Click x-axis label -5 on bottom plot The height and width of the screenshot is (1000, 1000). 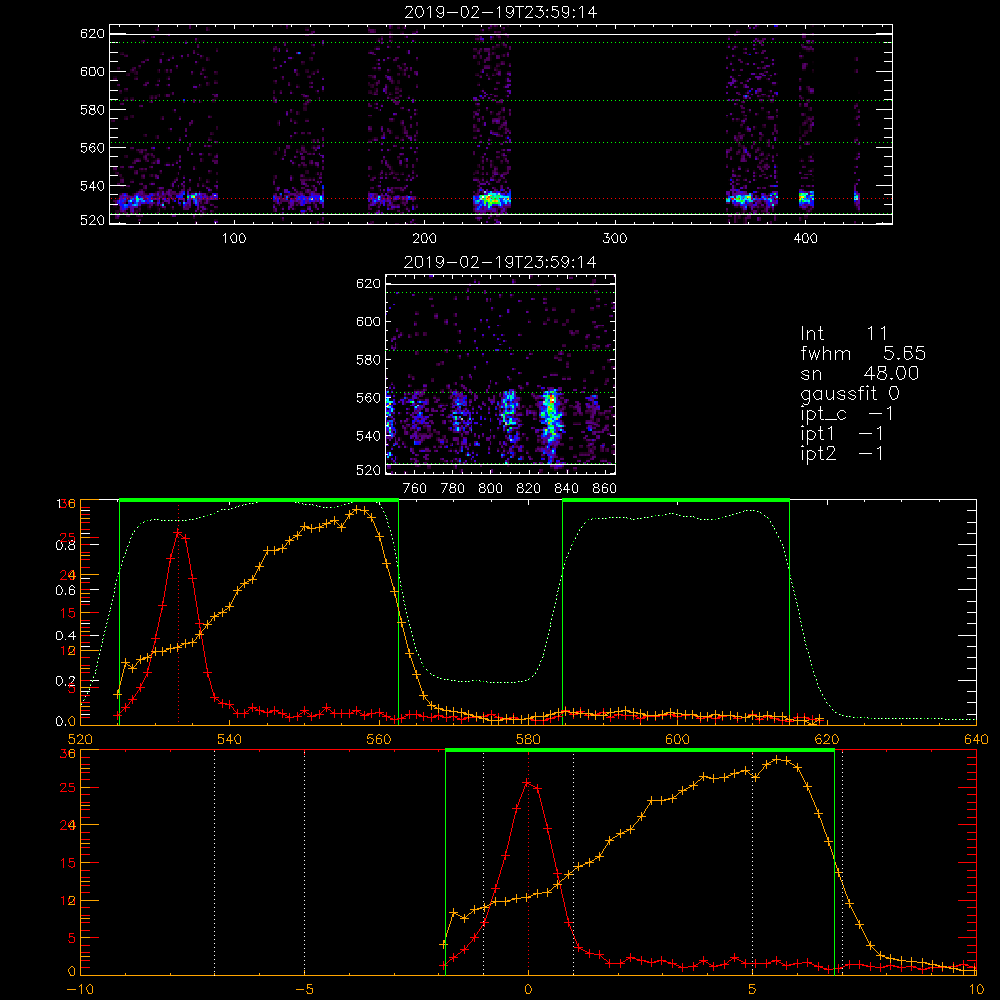(304, 989)
